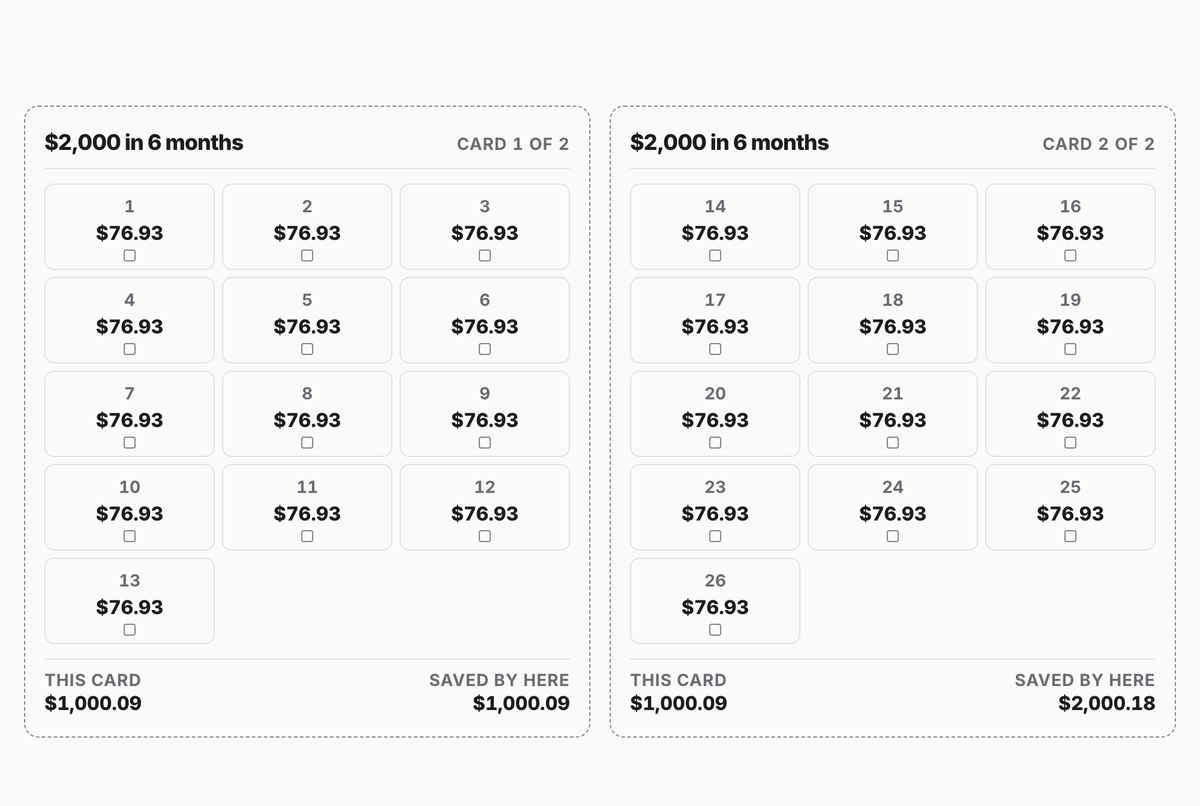Check off deposit 24

893,536
